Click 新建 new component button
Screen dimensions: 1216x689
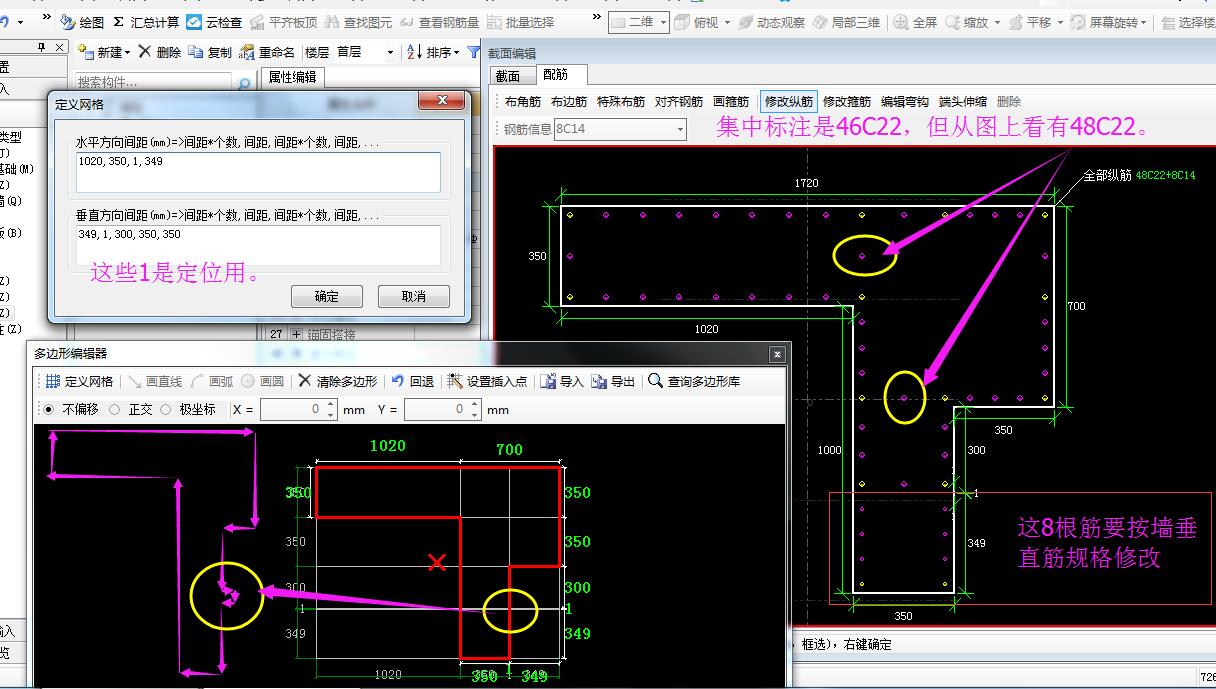point(100,52)
